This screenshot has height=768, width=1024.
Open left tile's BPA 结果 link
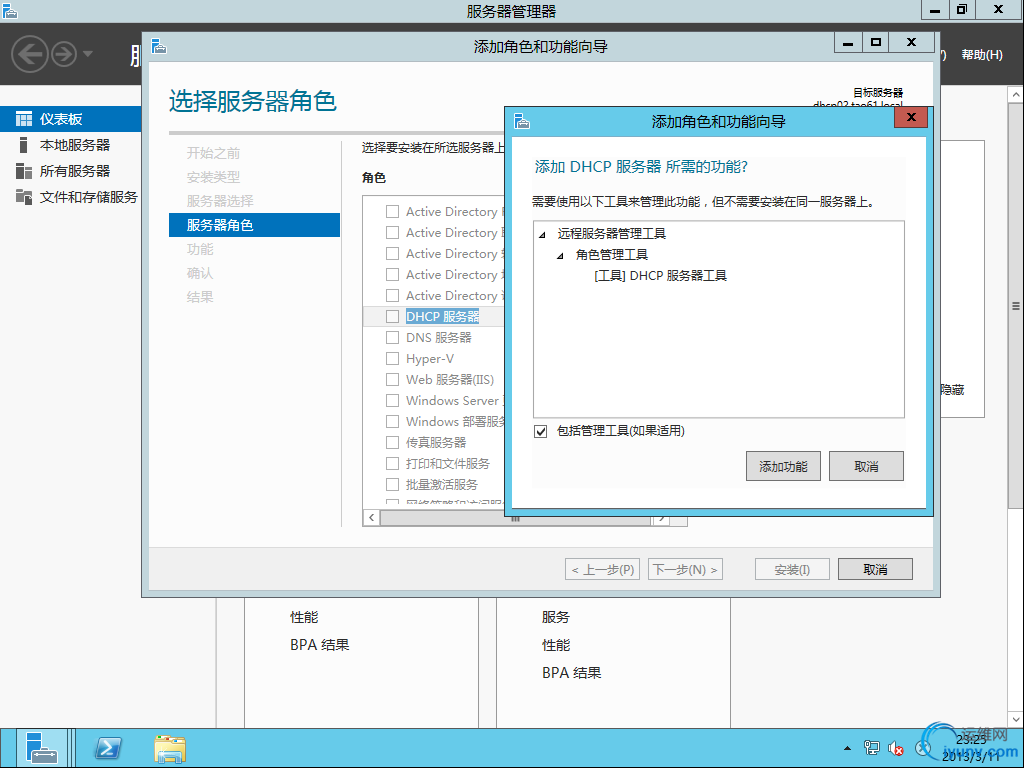click(x=319, y=645)
